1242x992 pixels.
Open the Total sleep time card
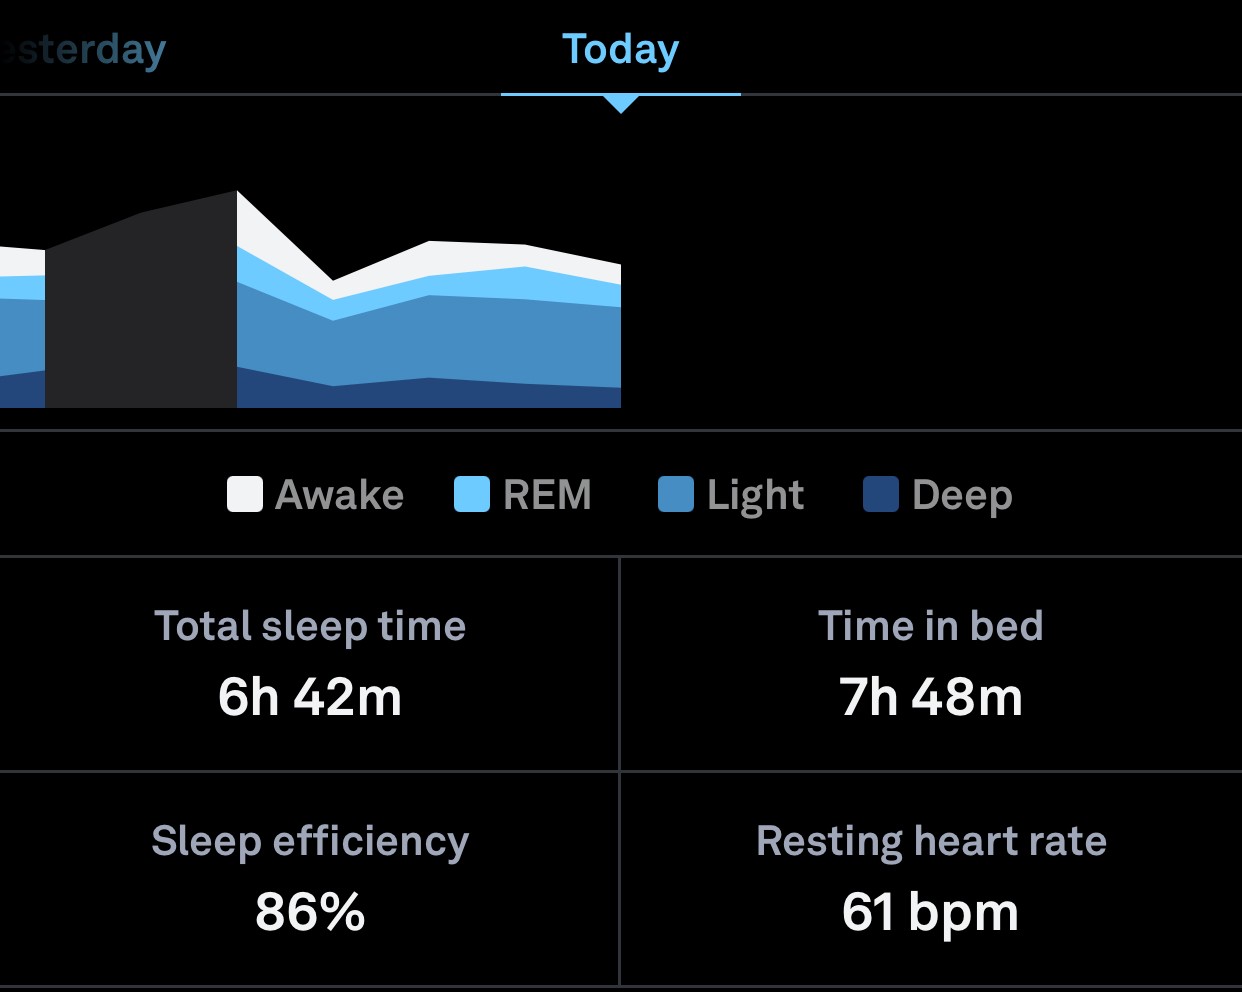(309, 664)
